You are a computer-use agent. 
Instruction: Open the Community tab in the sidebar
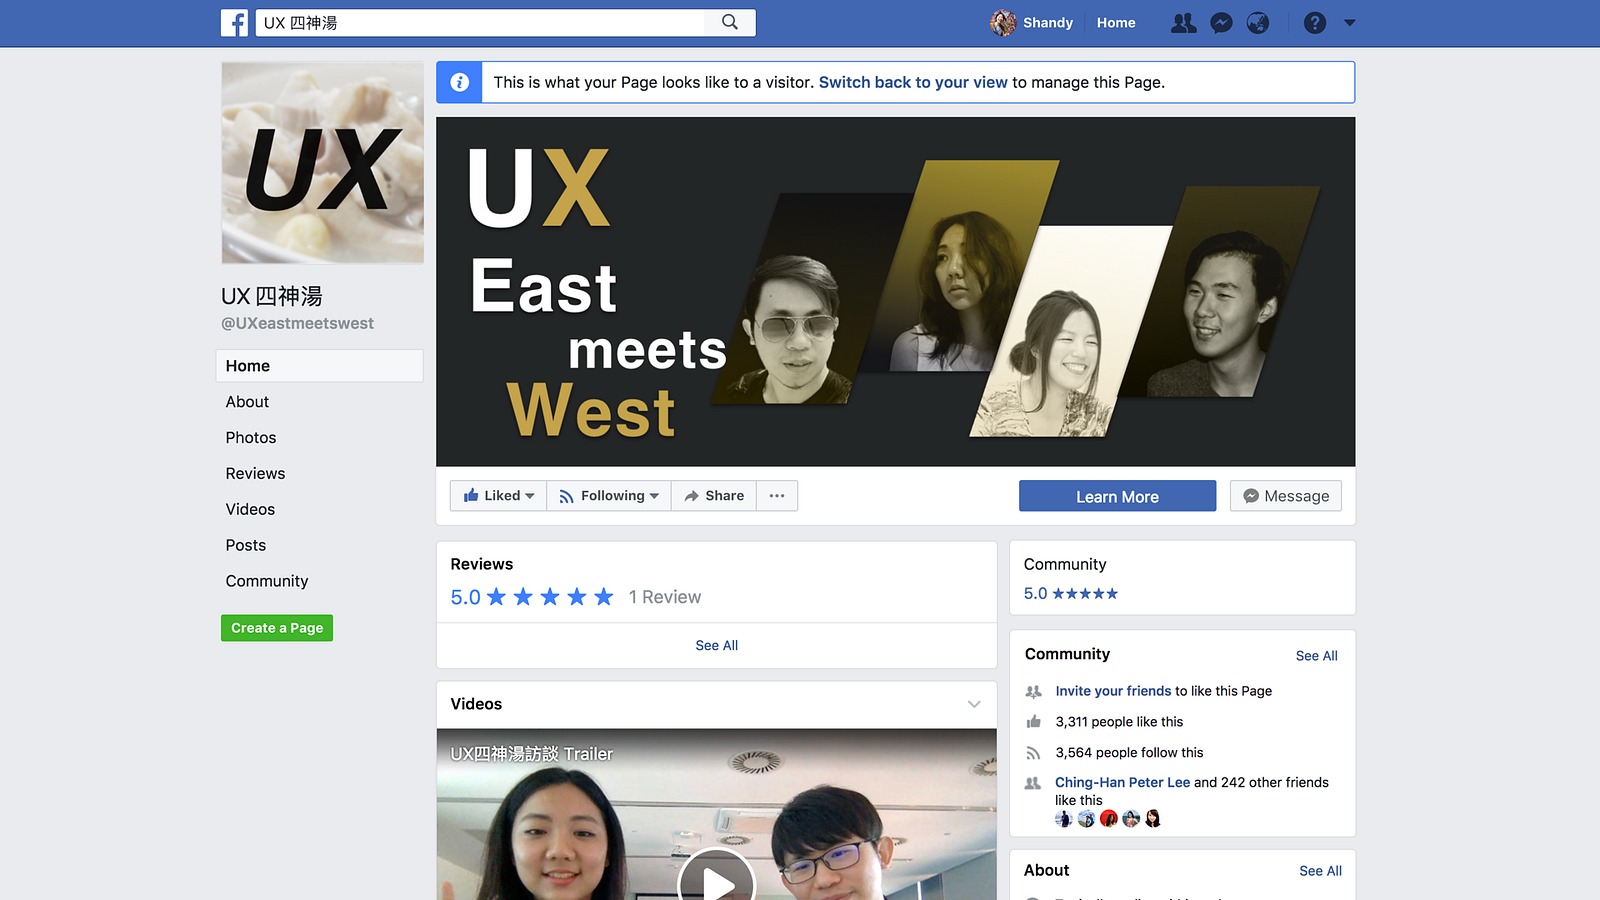click(267, 582)
